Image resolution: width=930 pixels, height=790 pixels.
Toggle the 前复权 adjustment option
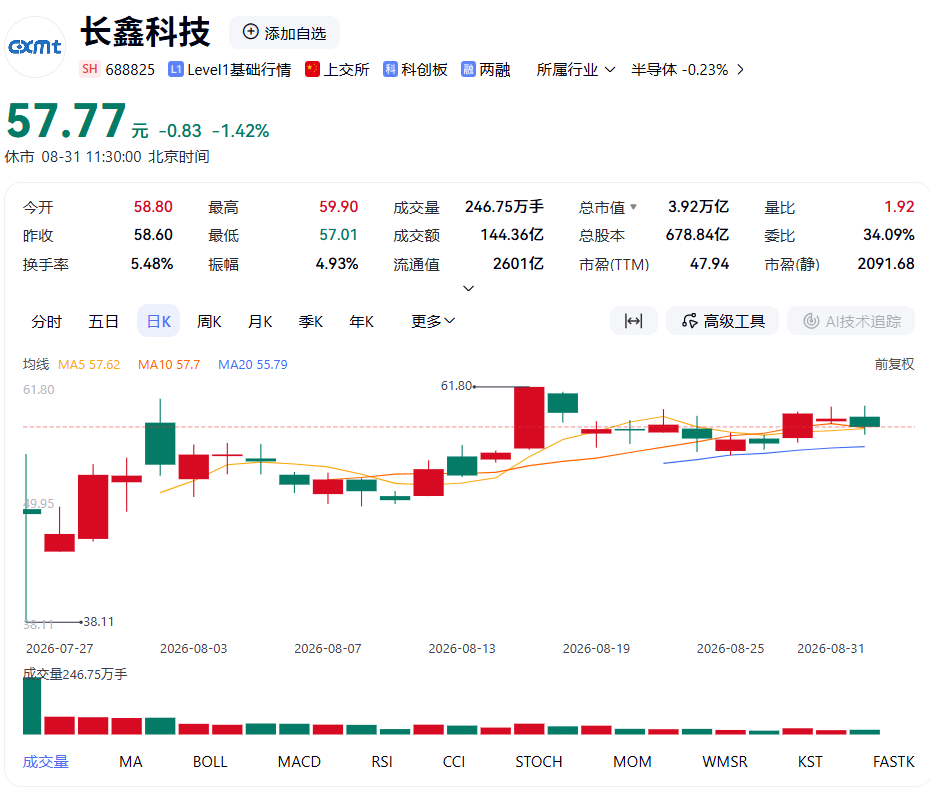tap(894, 364)
